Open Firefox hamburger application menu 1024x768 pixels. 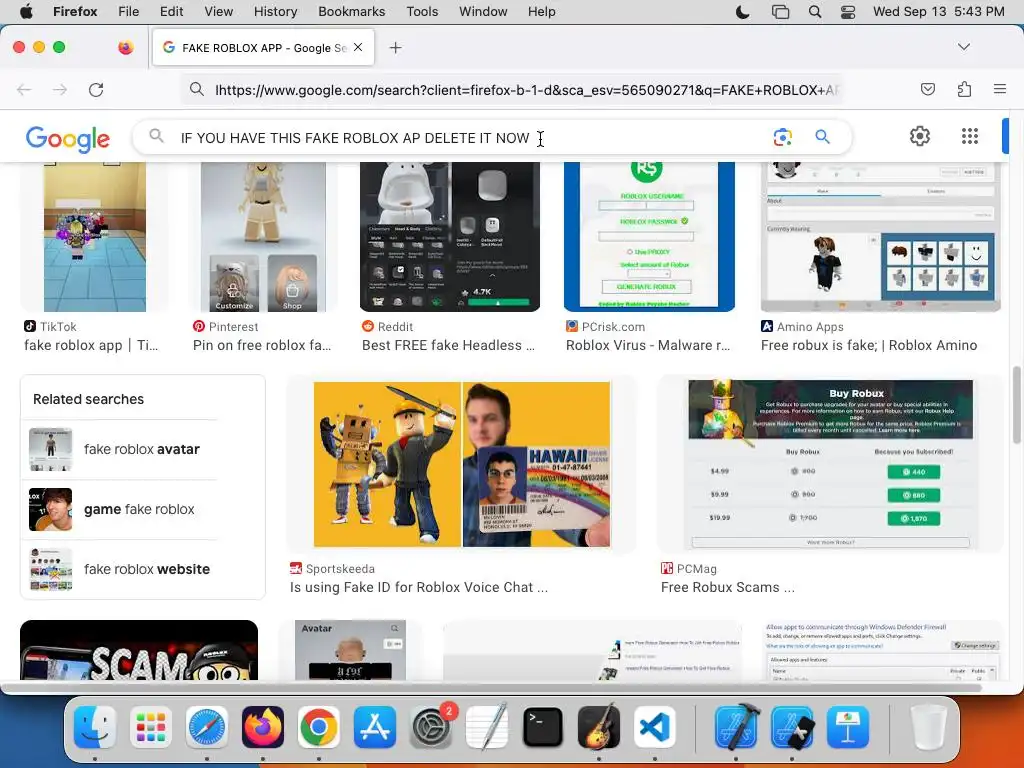(x=1000, y=89)
